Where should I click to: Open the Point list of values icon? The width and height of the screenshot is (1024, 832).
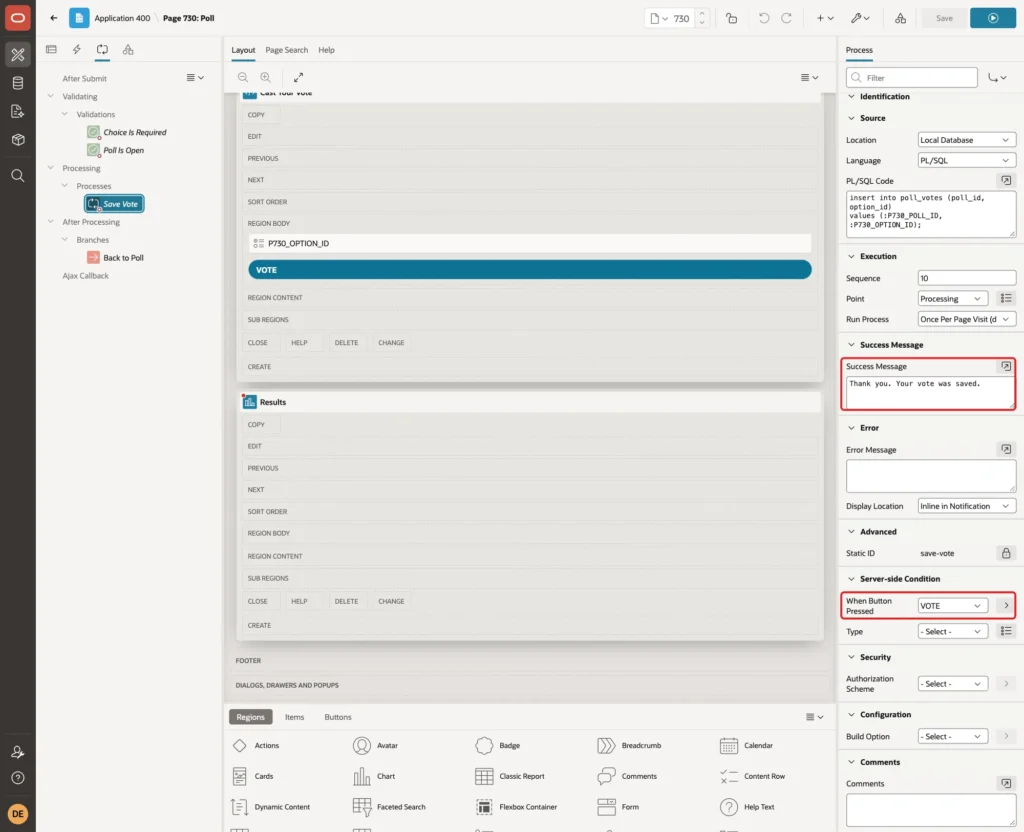(1006, 298)
